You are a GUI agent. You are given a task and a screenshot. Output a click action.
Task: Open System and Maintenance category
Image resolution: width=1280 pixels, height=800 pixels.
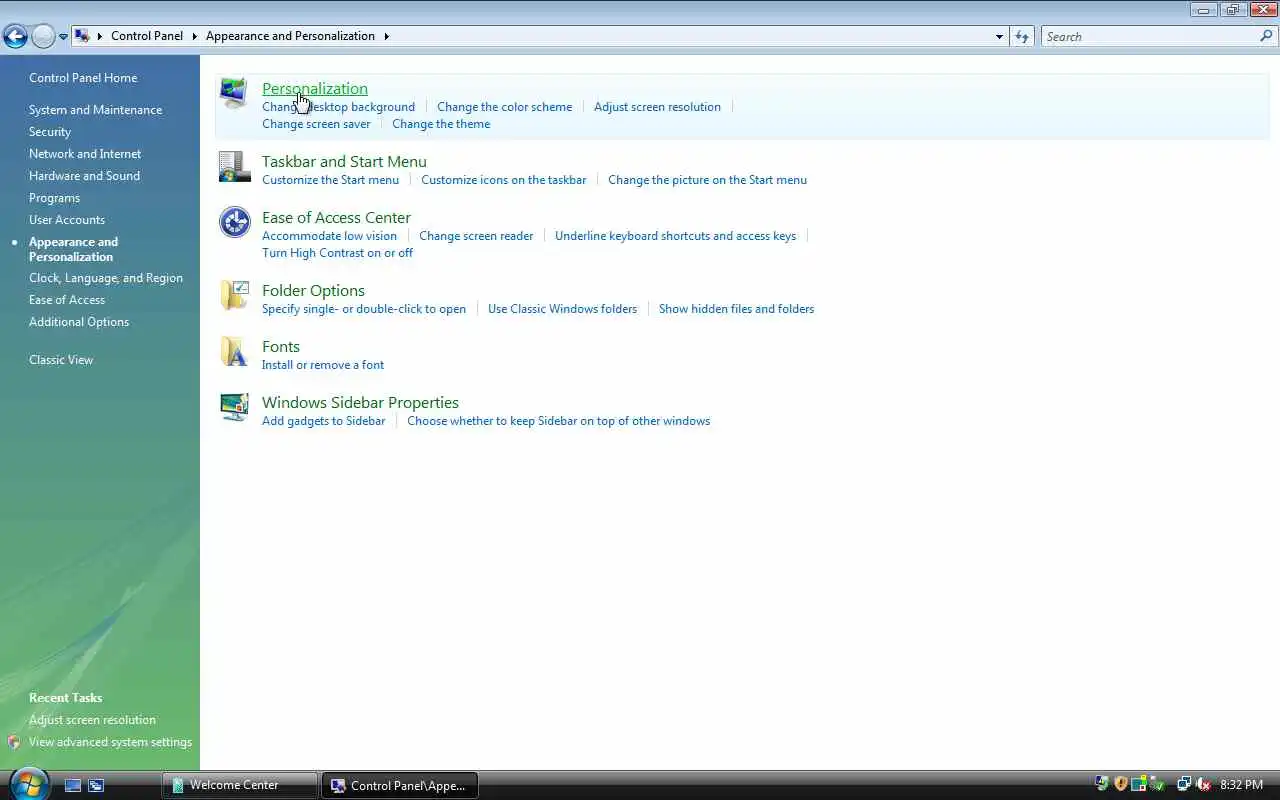point(95,110)
